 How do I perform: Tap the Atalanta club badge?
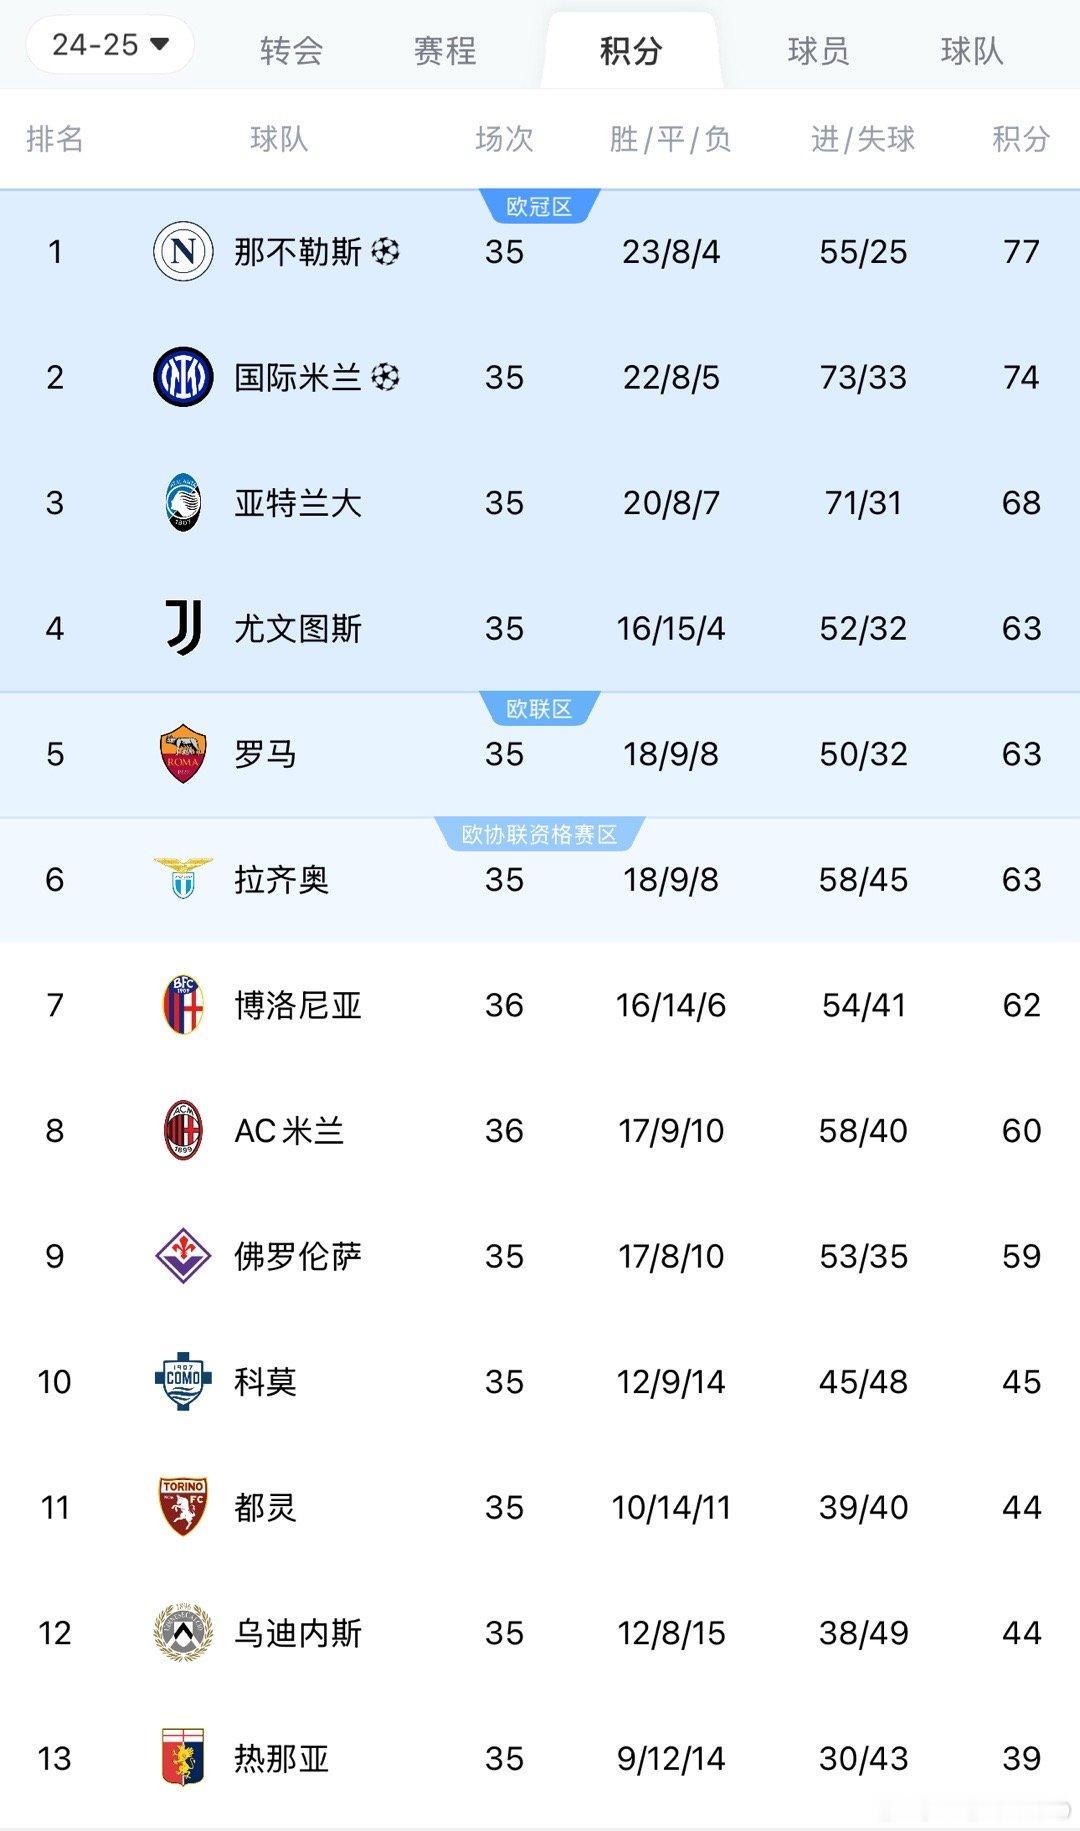(x=183, y=502)
